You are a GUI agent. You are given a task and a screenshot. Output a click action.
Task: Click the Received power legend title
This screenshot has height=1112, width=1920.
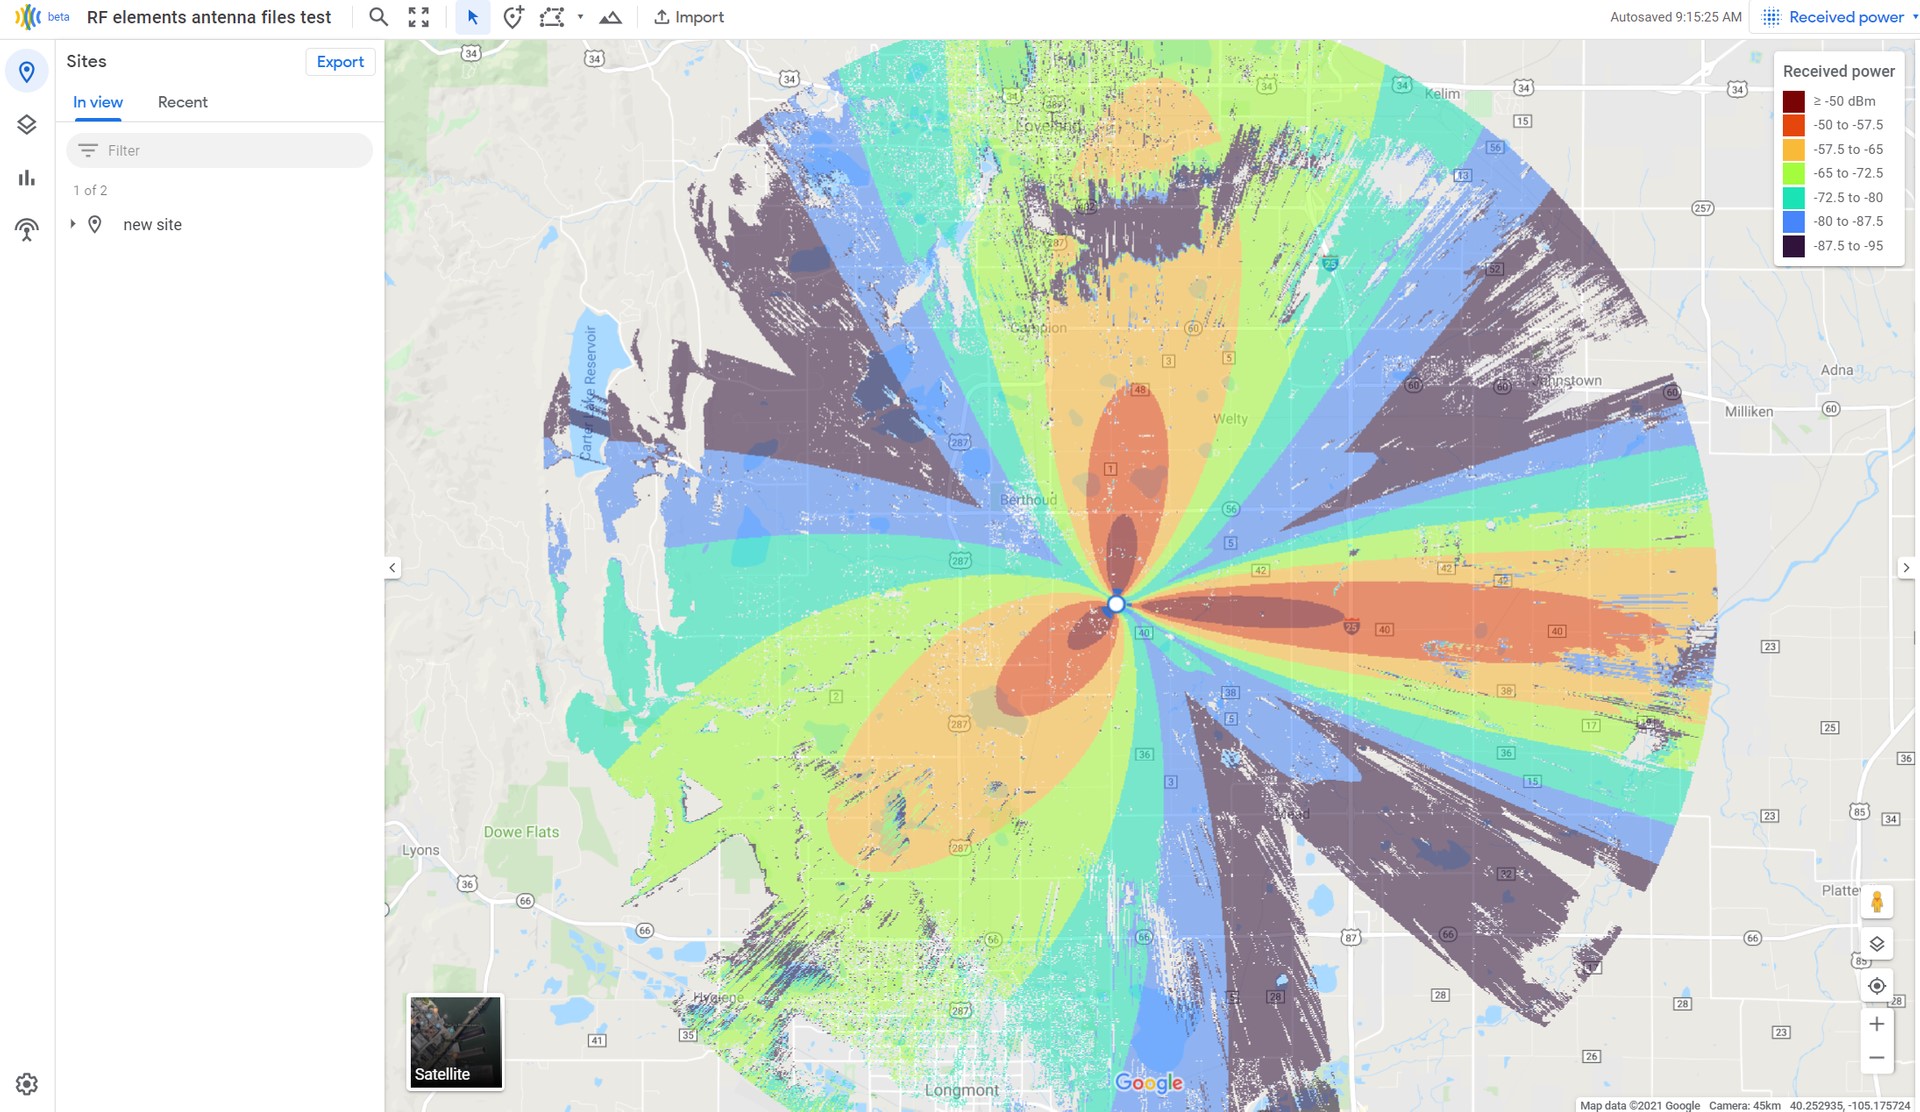click(x=1839, y=71)
